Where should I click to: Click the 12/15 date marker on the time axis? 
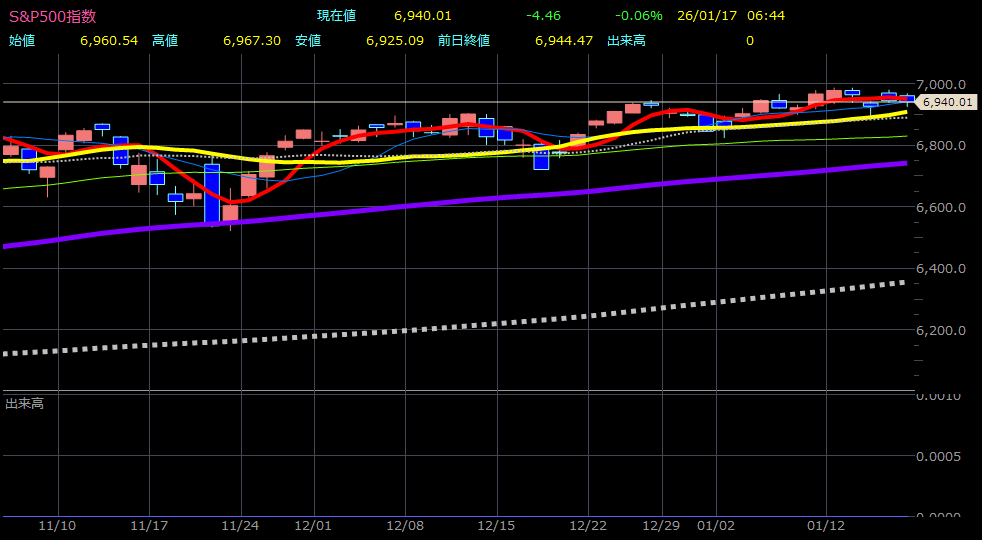click(x=496, y=525)
